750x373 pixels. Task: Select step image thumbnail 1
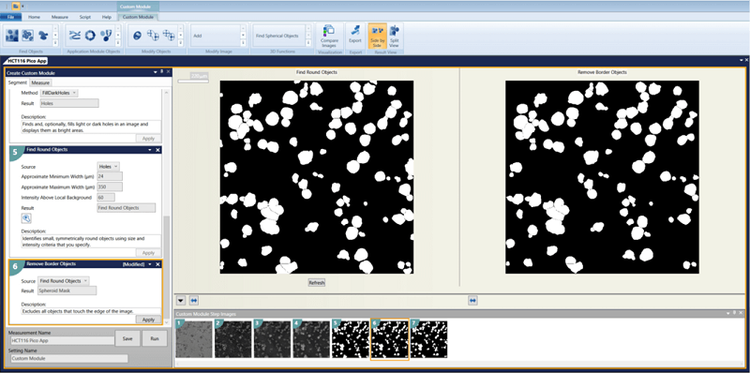pos(194,339)
